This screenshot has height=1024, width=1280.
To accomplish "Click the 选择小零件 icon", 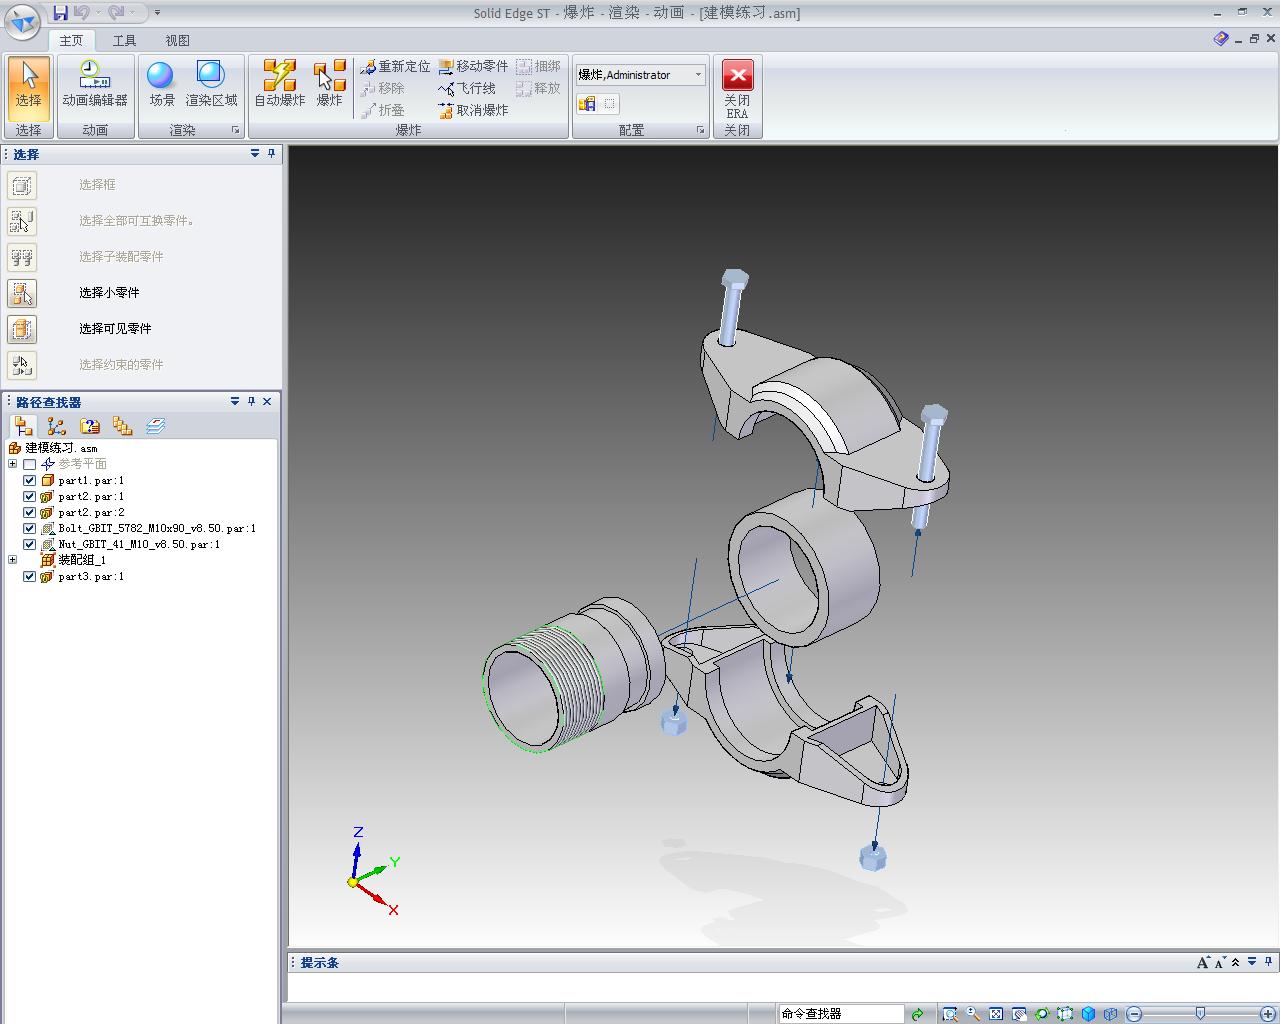I will pyautogui.click(x=22, y=293).
